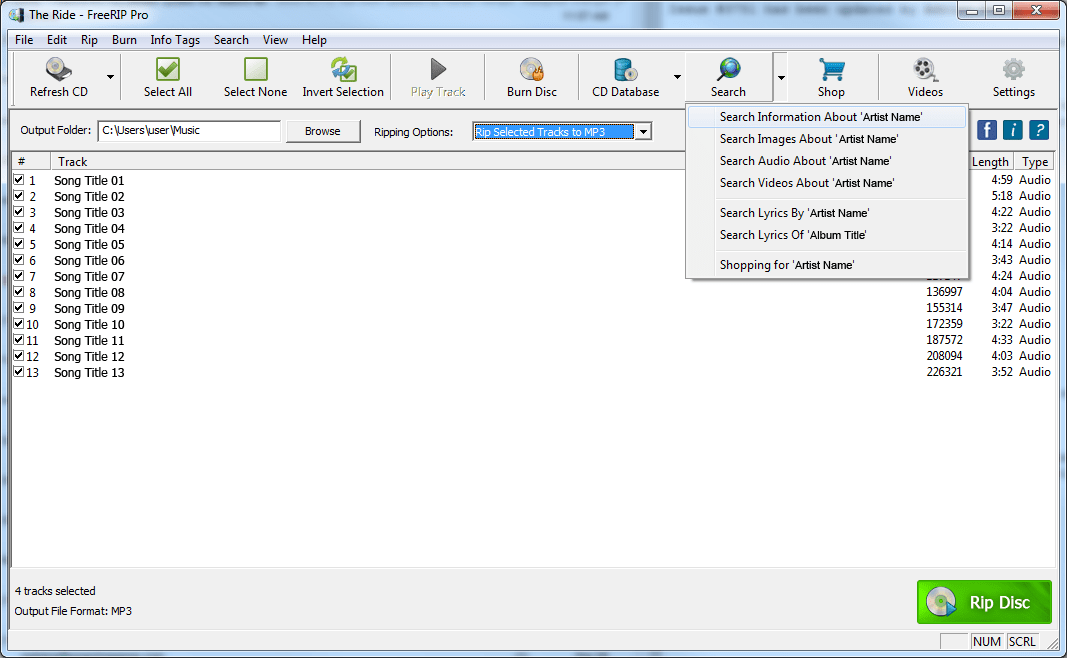The width and height of the screenshot is (1067, 658).
Task: Open the CD Database lookup icon
Action: pos(626,76)
